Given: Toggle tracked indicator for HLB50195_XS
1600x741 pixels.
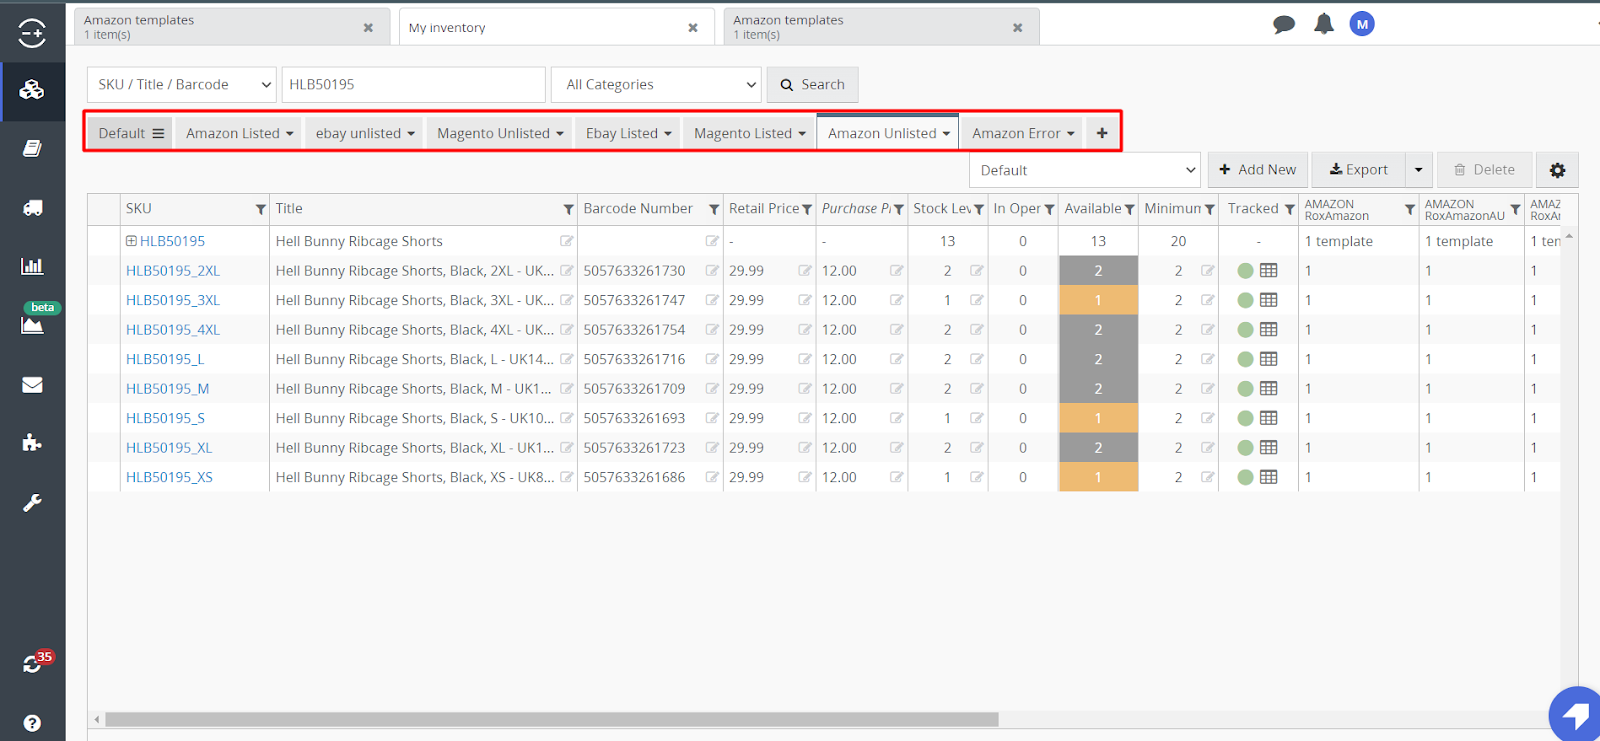Looking at the screenshot, I should tap(1245, 477).
